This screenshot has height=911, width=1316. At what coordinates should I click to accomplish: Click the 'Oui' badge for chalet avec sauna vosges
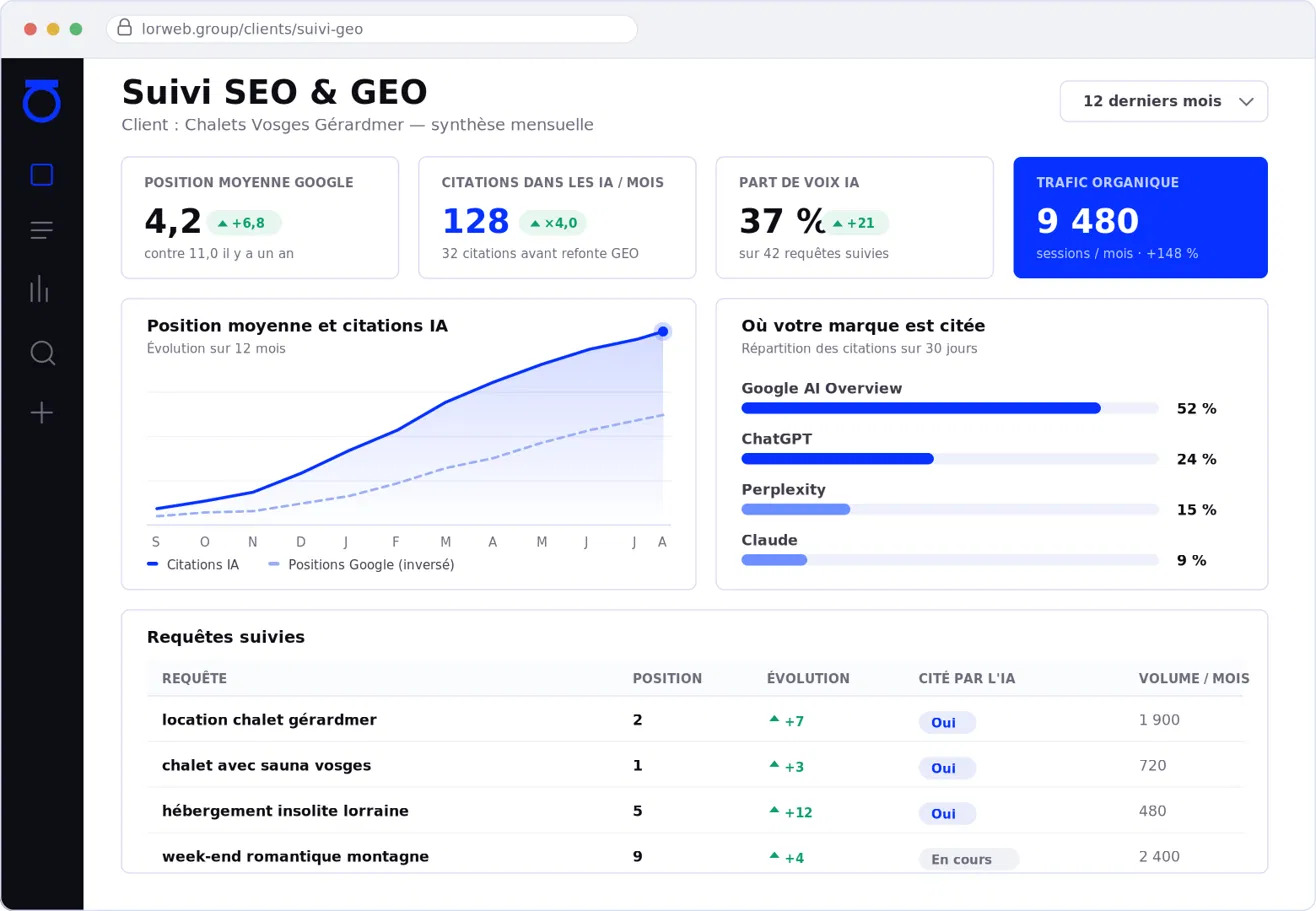pos(947,768)
